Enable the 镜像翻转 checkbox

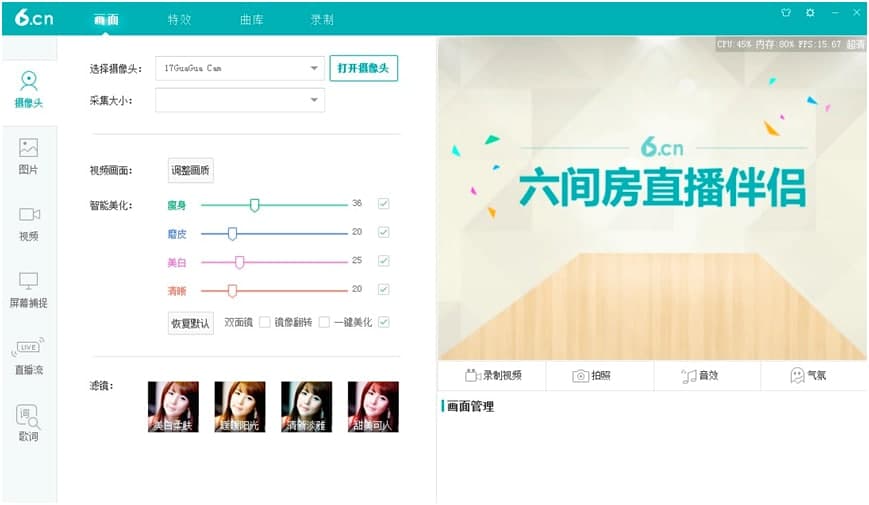point(324,322)
